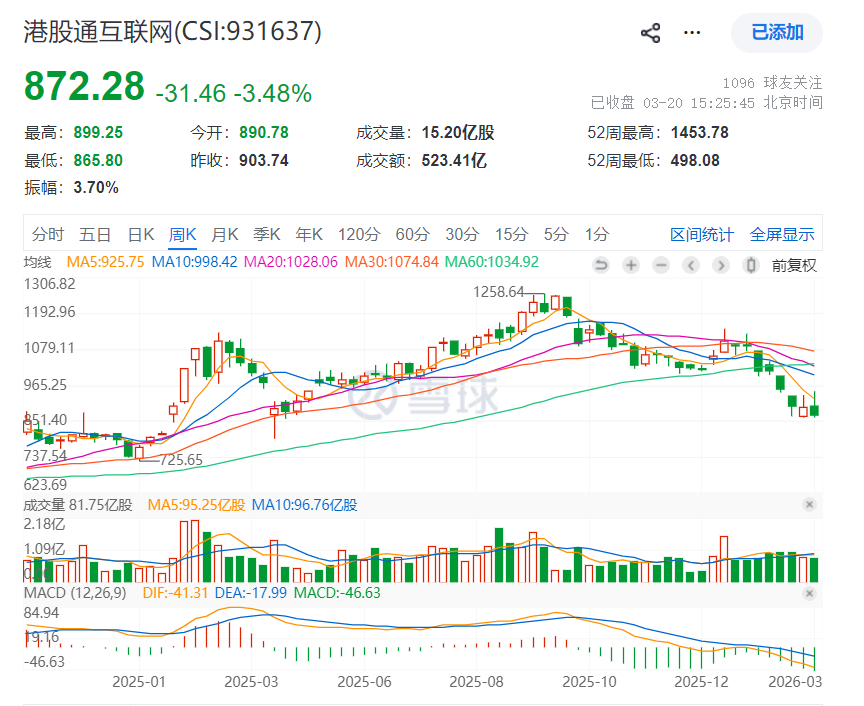Share the index chart via share icon

(x=651, y=32)
